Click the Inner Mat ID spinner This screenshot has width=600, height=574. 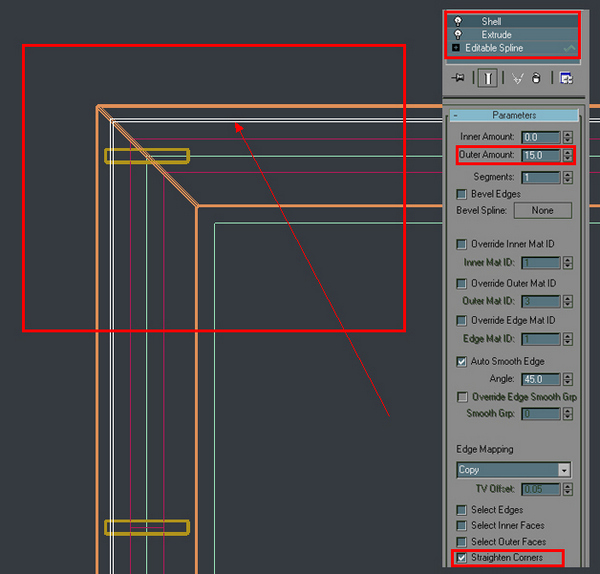pos(568,263)
